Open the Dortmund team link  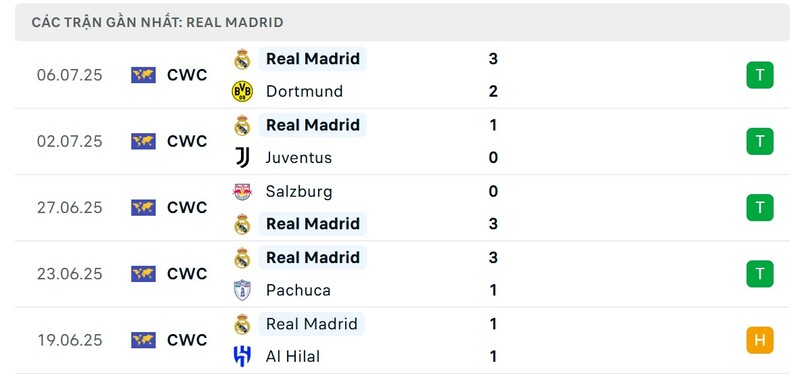pos(304,91)
